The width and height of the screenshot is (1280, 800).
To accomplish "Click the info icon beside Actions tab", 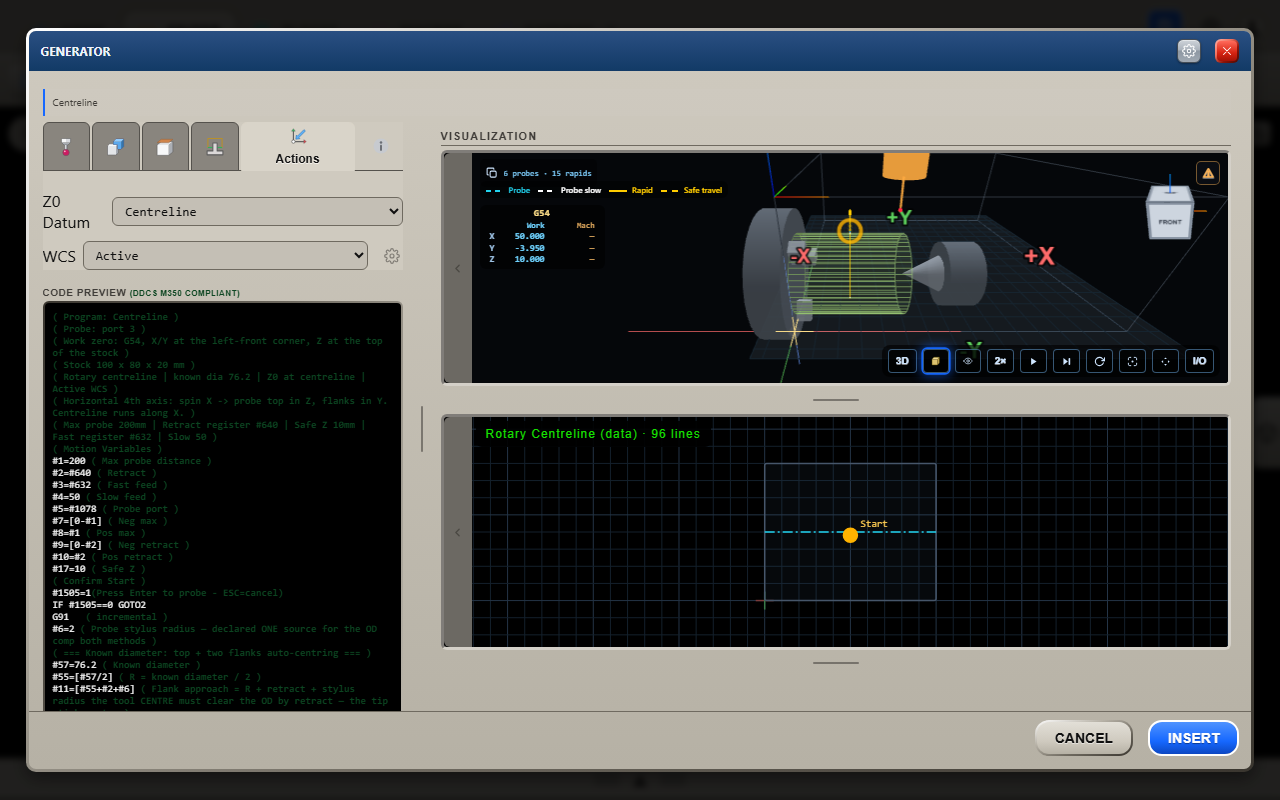I will (x=380, y=146).
